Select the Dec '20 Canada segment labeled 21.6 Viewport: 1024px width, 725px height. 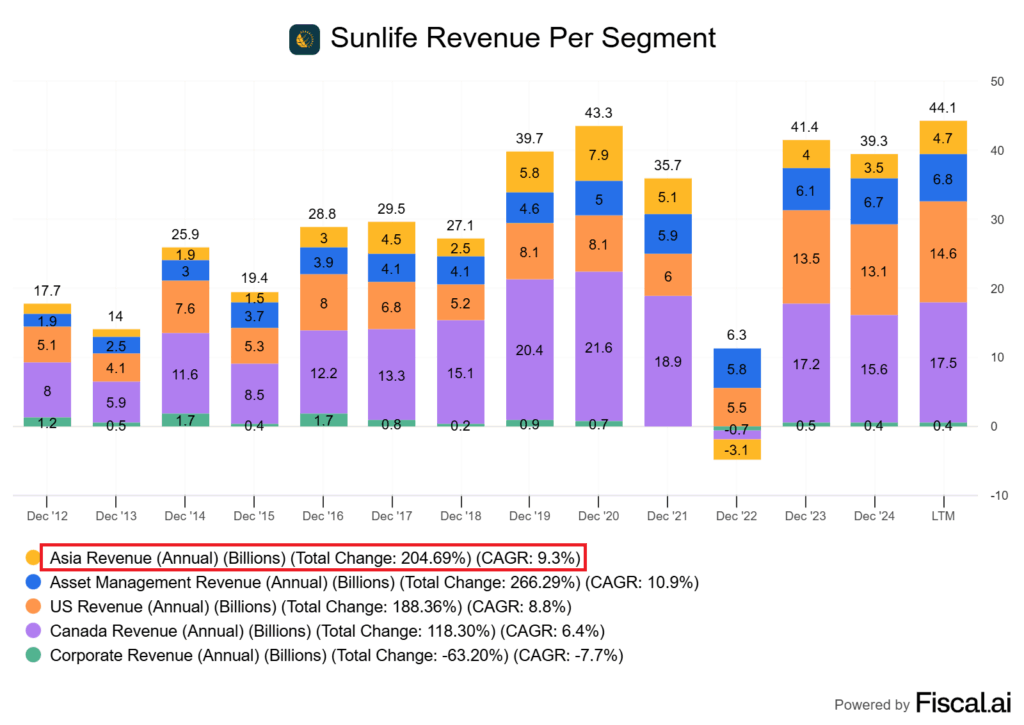(x=598, y=345)
